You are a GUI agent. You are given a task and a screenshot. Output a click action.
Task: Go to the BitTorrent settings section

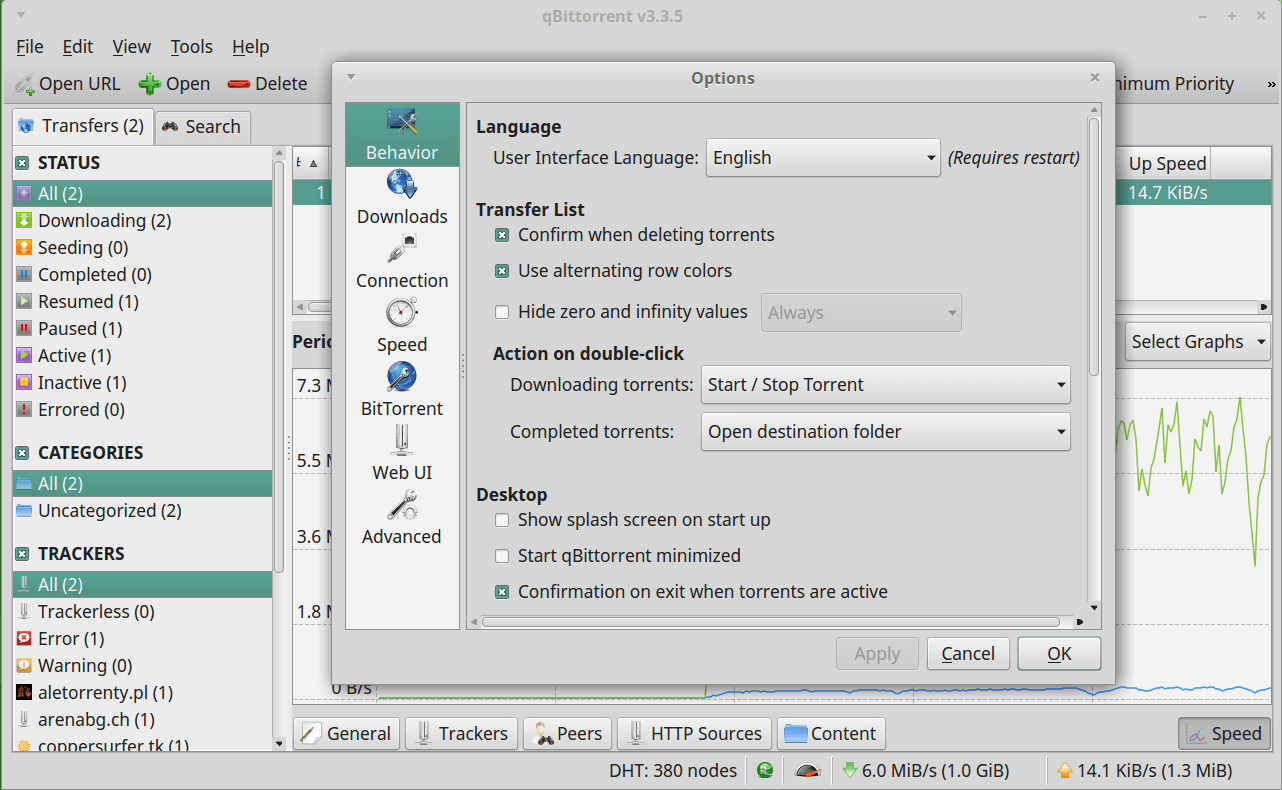click(402, 391)
